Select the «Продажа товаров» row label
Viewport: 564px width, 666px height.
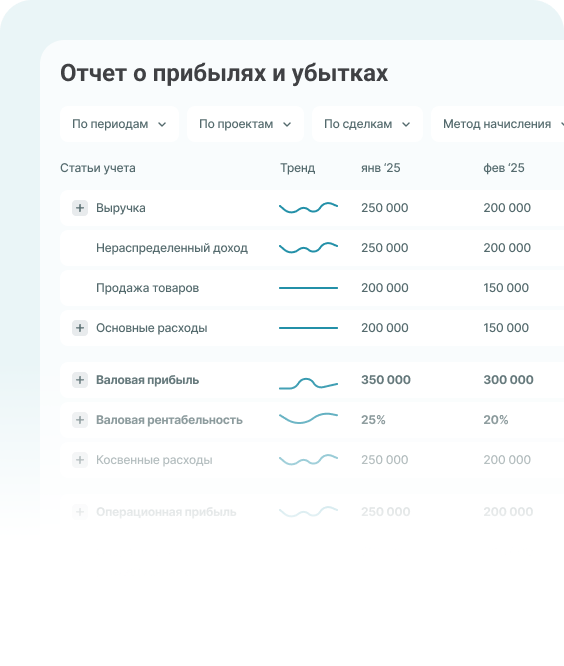[147, 288]
